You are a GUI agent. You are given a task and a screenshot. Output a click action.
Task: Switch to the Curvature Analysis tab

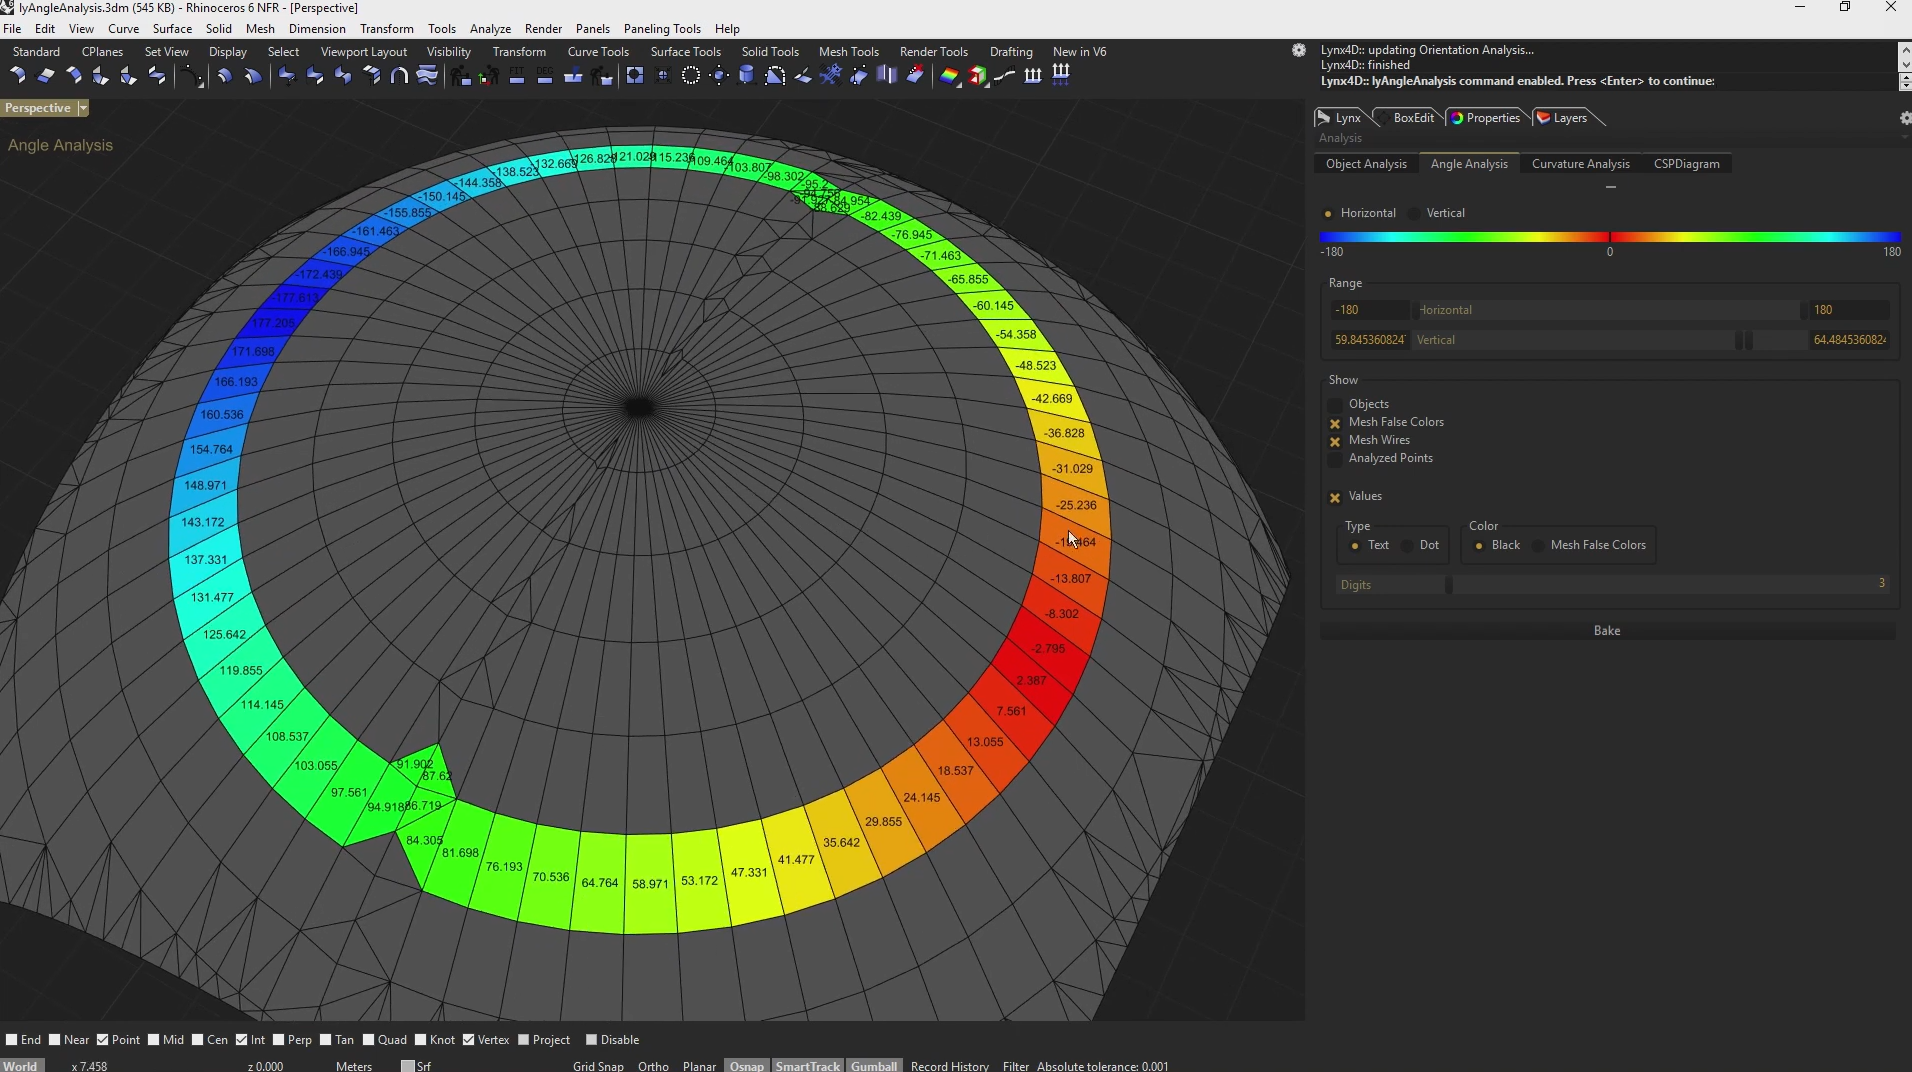[x=1580, y=164]
